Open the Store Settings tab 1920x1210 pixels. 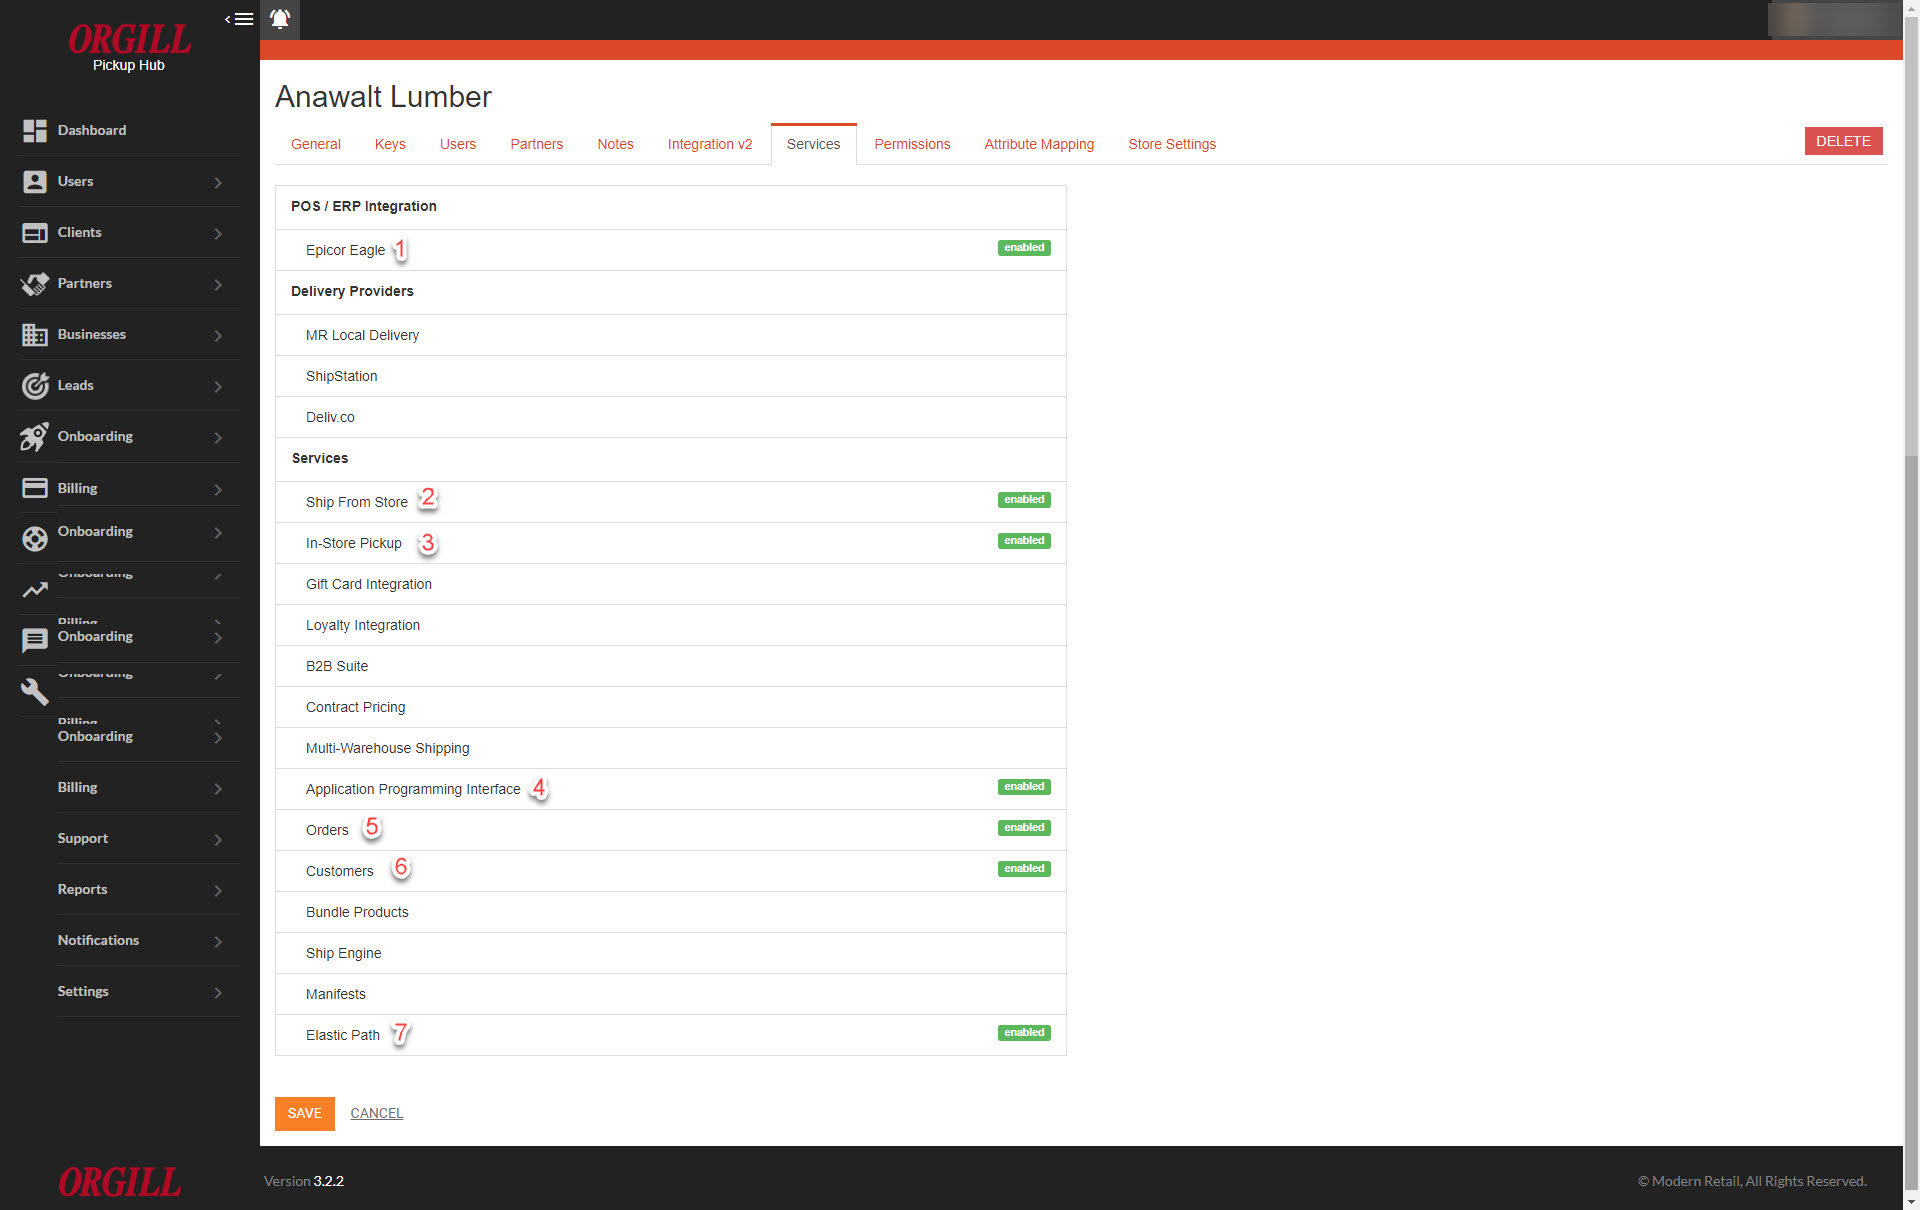pos(1172,144)
